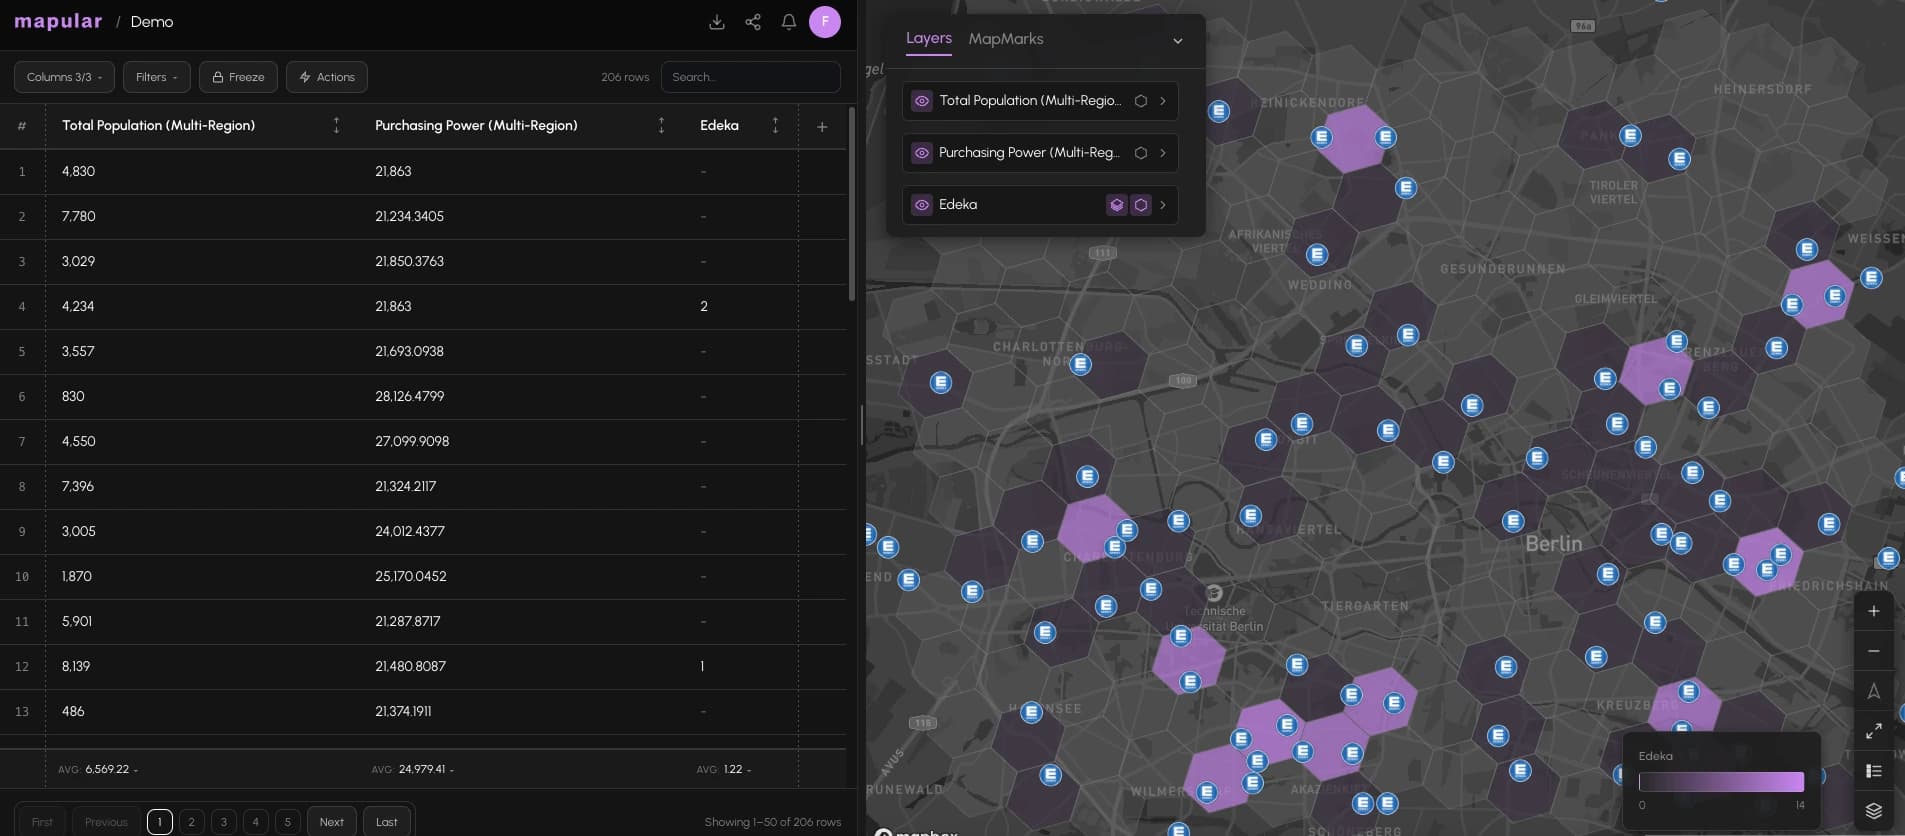Viewport: 1905px width, 836px height.
Task: Toggle Edeka 3D cube display icon
Action: 1117,205
